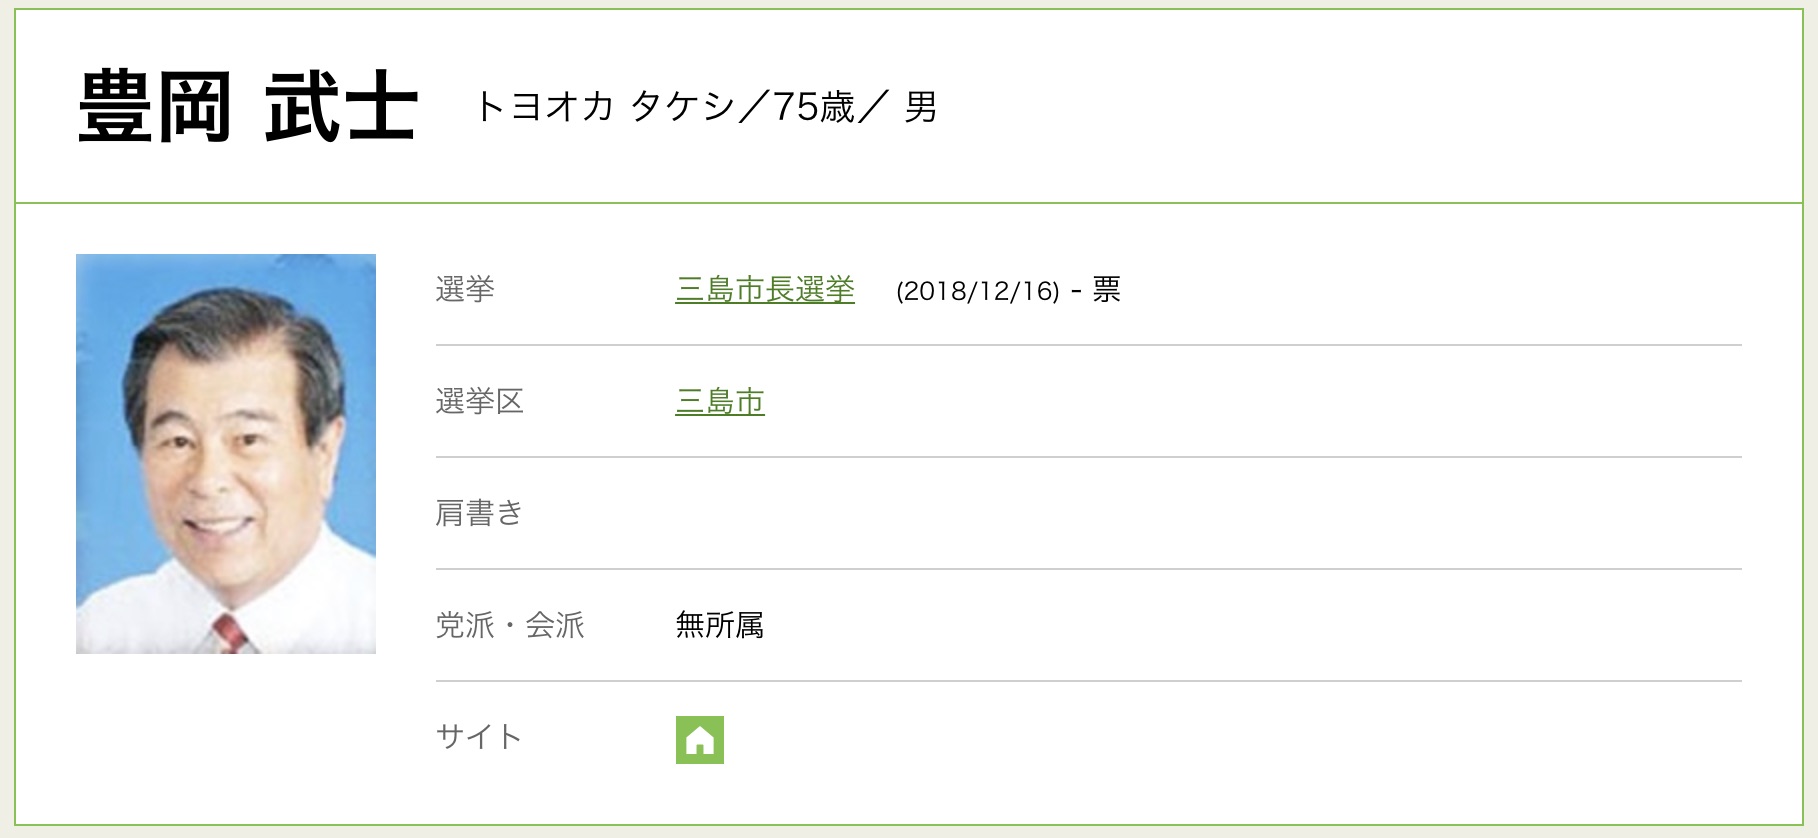Click the 肩書き row label
Image resolution: width=1818 pixels, height=838 pixels.
[x=480, y=514]
